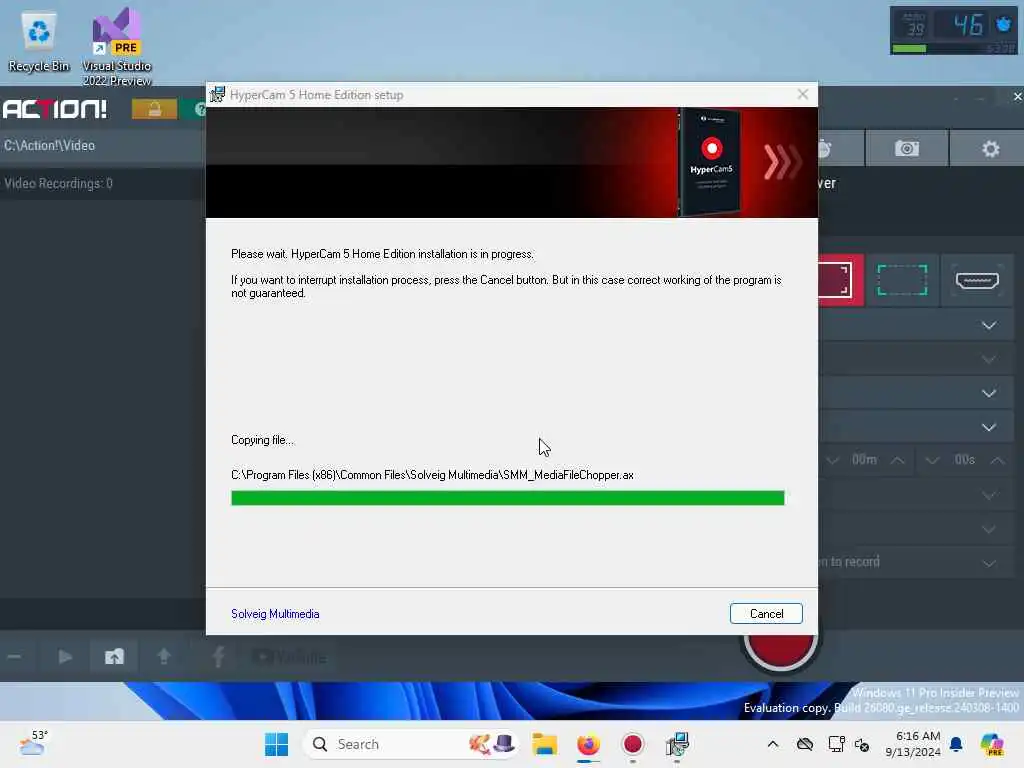Close the HyperCam 5 setup dialog
The image size is (1024, 768).
[x=803, y=95]
